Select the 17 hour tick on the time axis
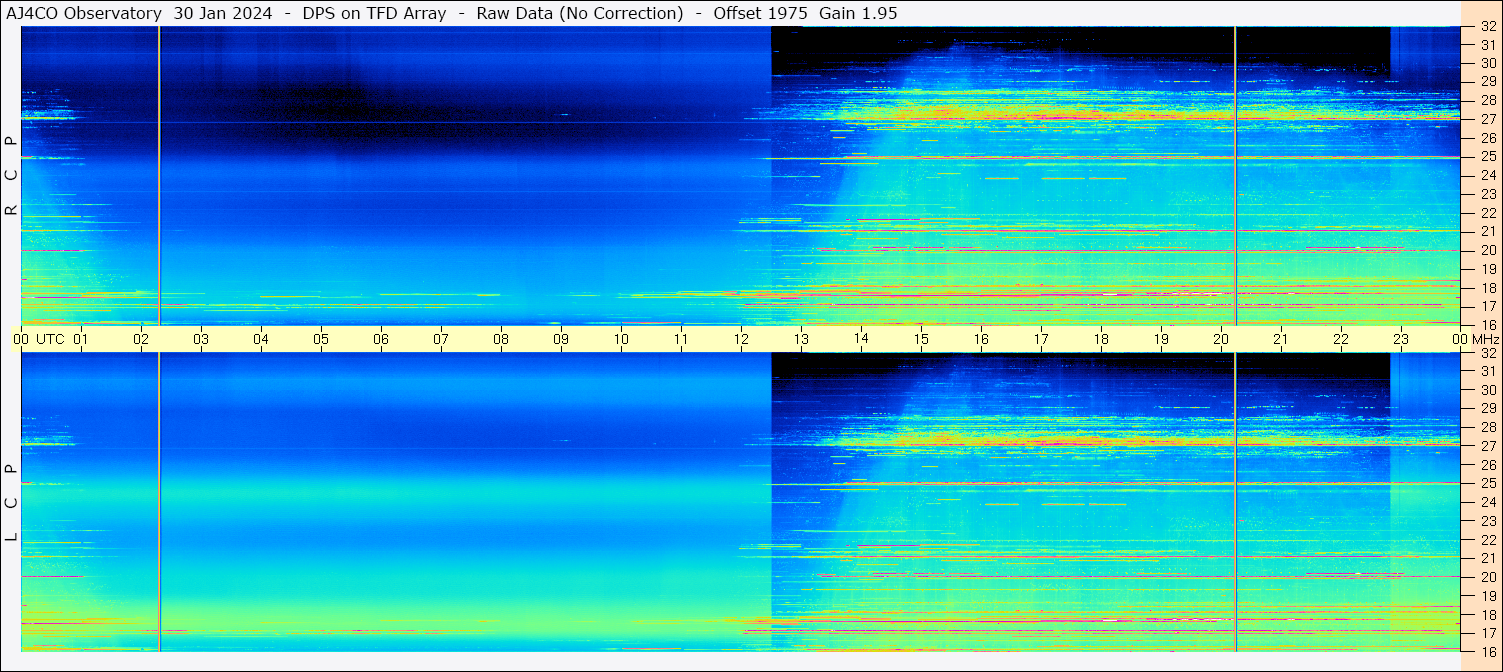Viewport: 1503px width, 672px height. pos(1041,339)
